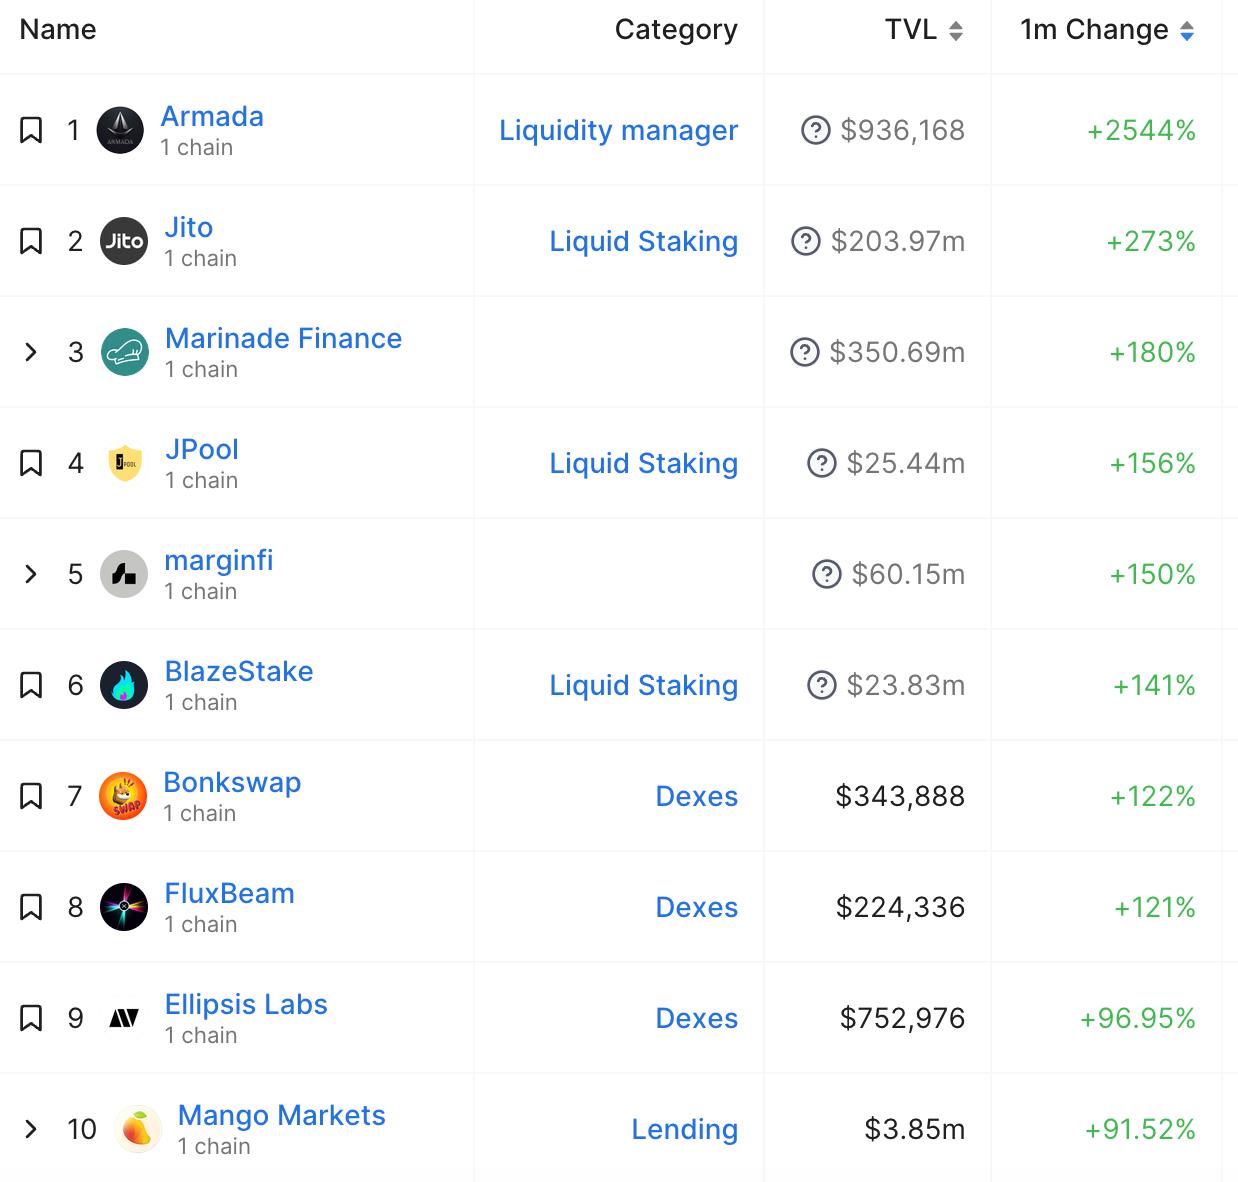This screenshot has height=1182, width=1238.
Task: Click the Armada protocol logo
Action: tap(120, 131)
